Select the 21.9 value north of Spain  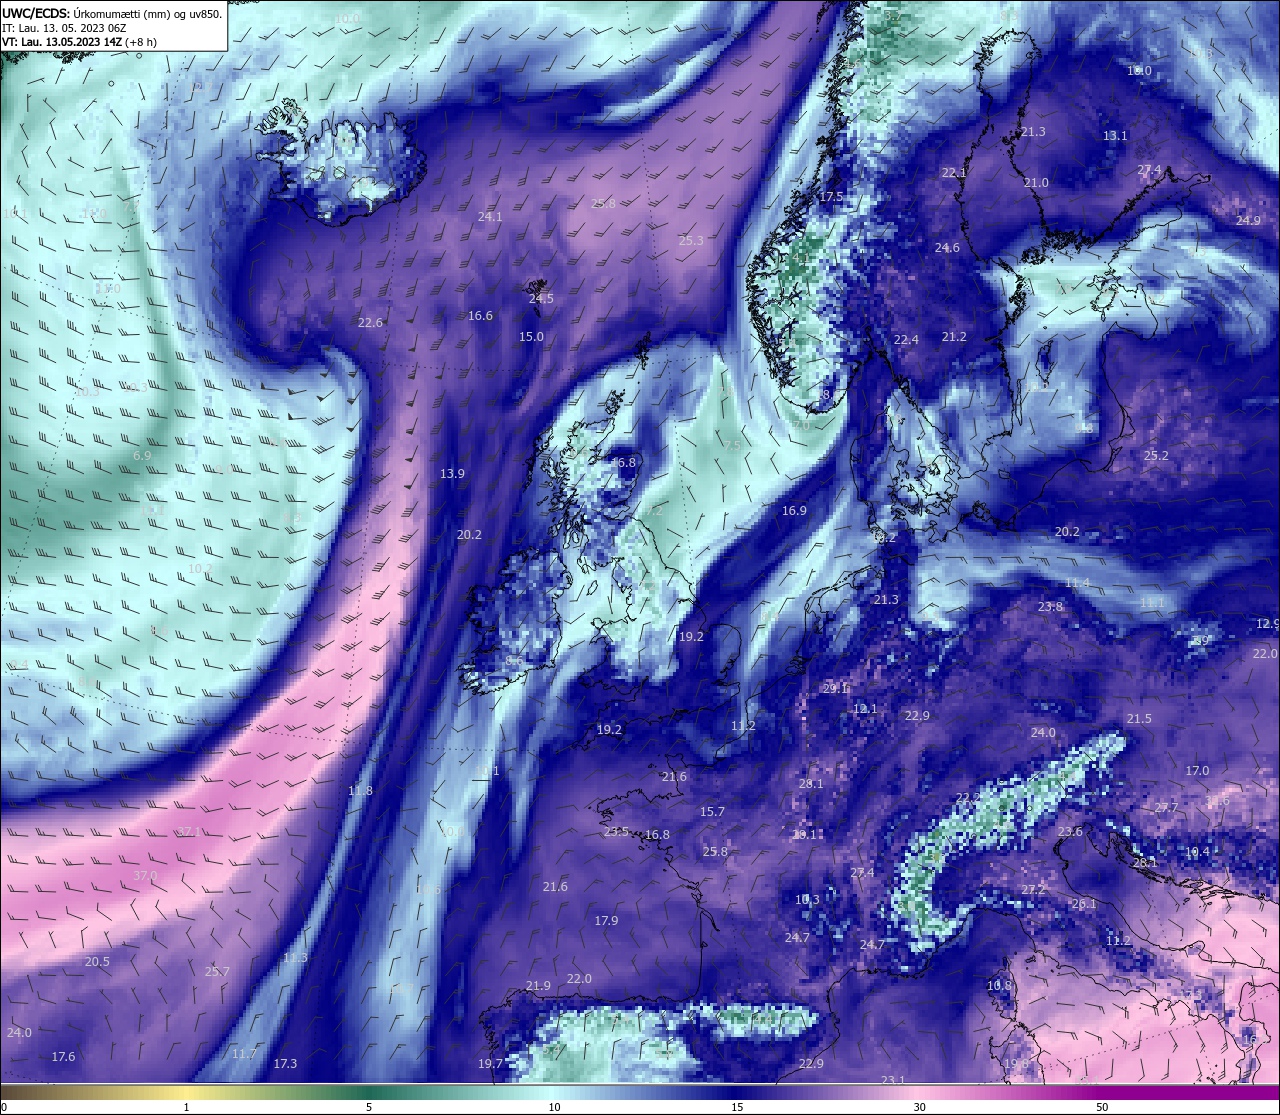[538, 986]
